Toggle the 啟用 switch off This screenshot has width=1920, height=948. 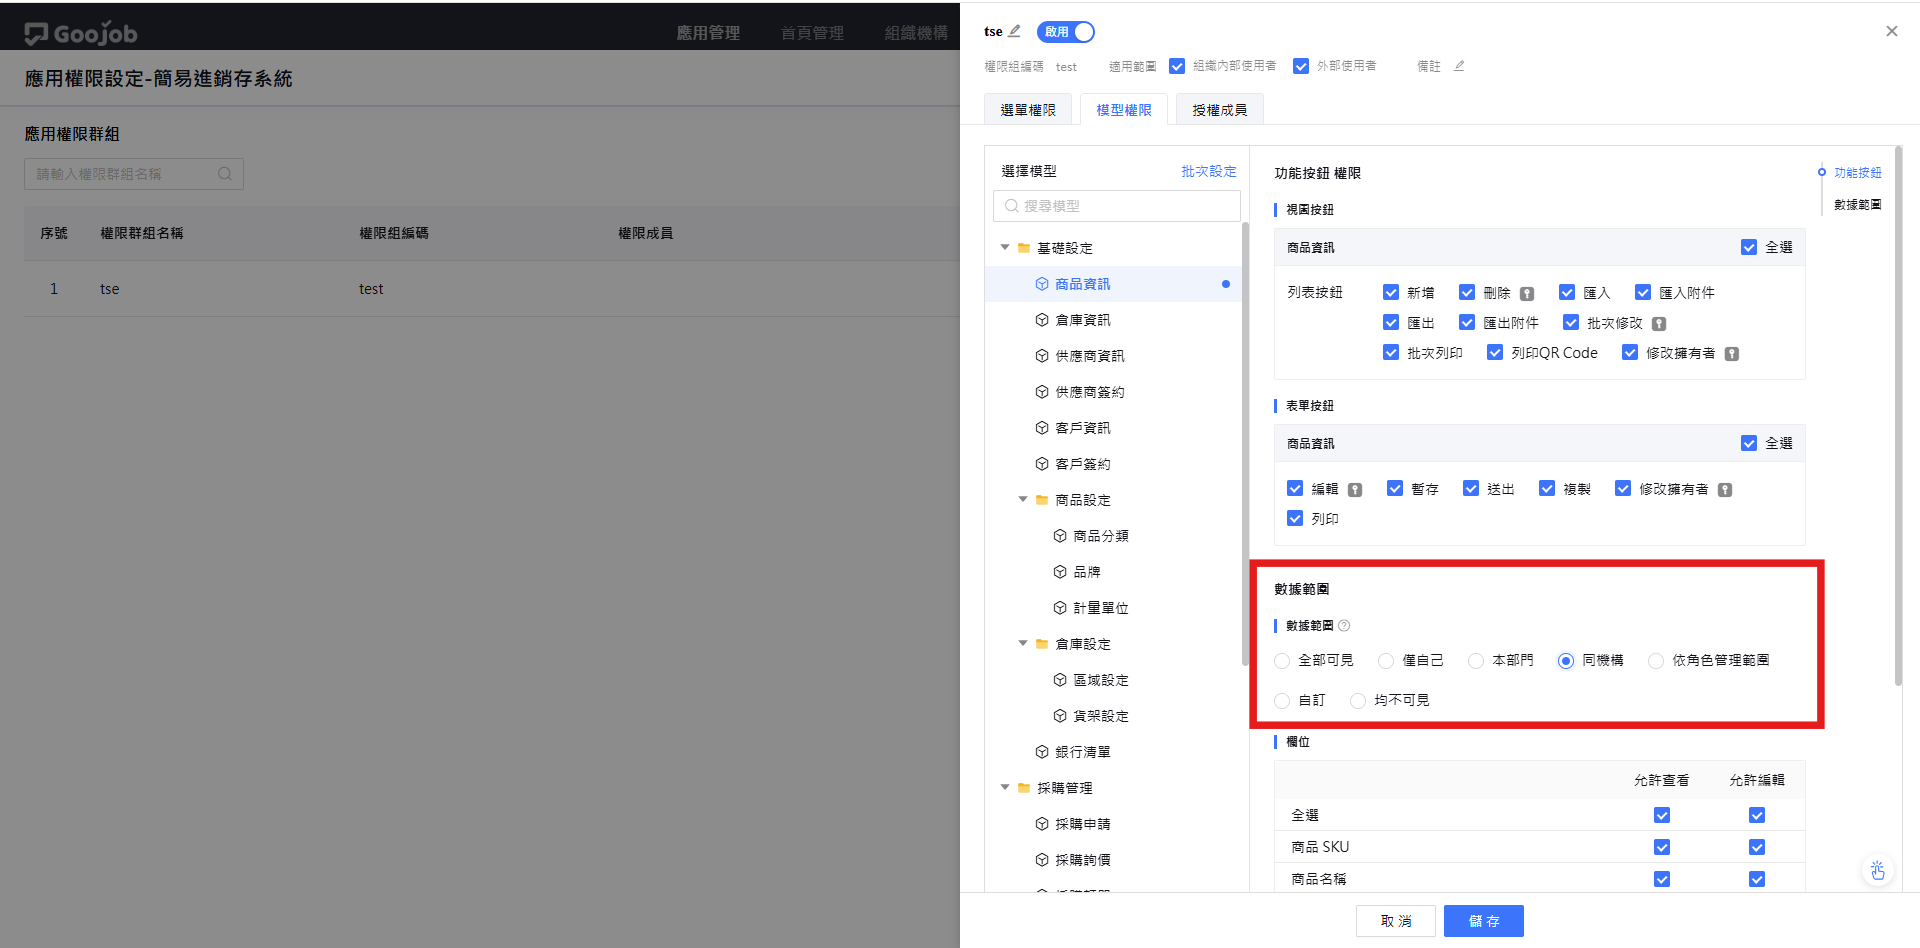pyautogui.click(x=1066, y=32)
